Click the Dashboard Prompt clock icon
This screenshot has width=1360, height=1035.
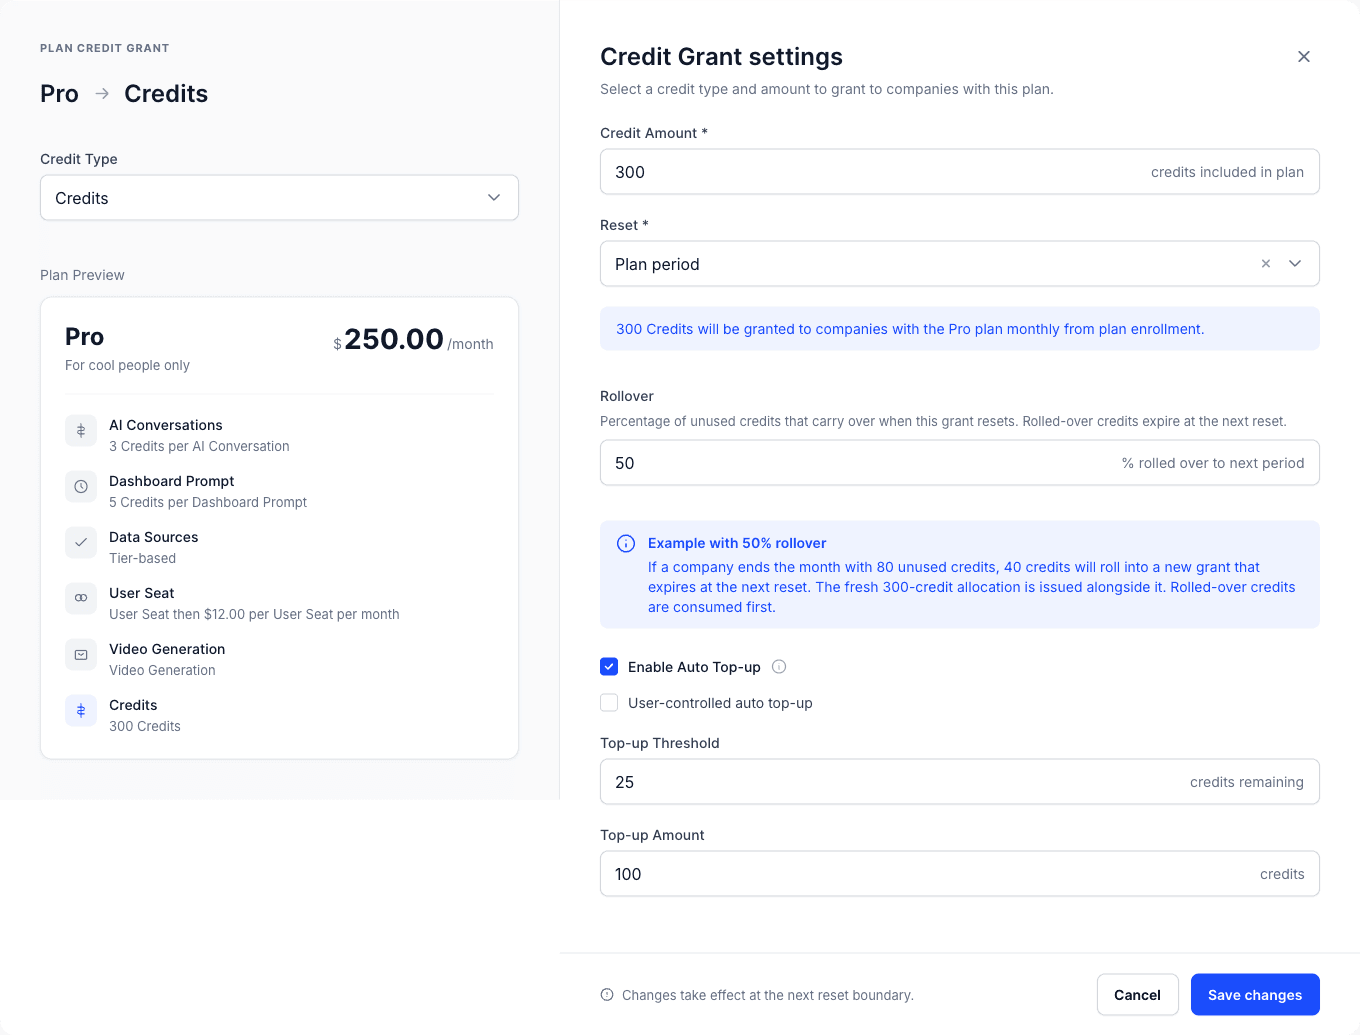pos(81,487)
